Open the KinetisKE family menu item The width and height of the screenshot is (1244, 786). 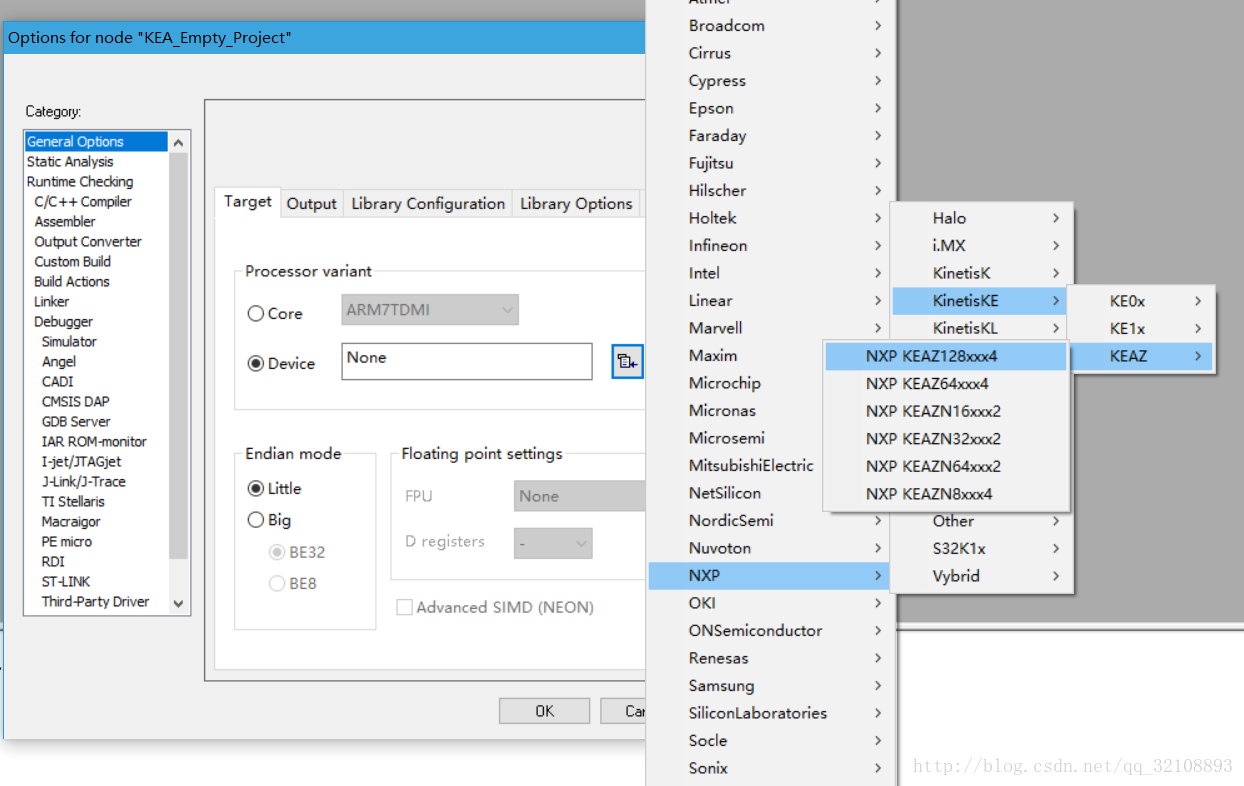[x=980, y=301]
